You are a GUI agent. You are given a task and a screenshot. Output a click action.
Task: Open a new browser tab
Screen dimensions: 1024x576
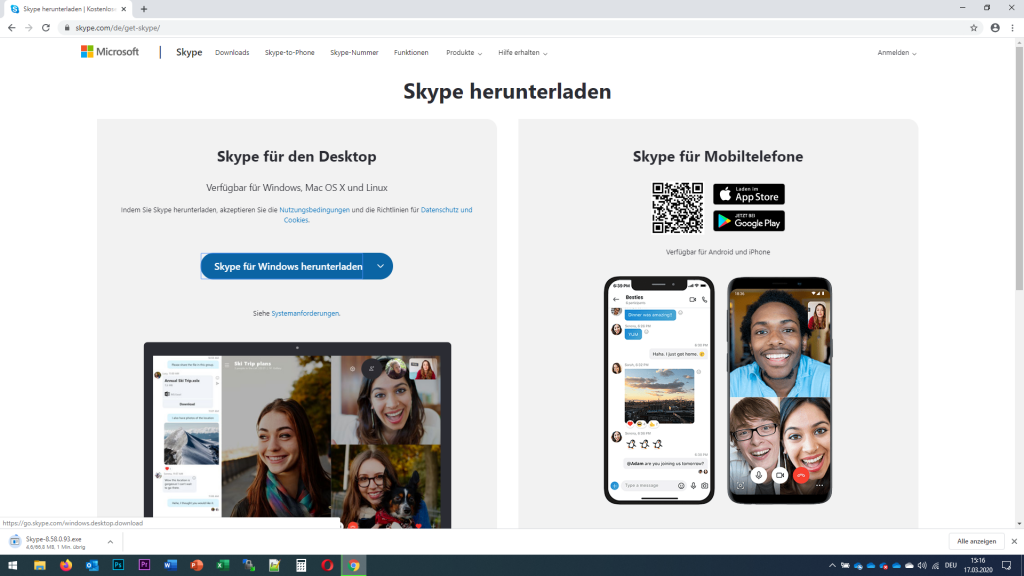click(144, 9)
